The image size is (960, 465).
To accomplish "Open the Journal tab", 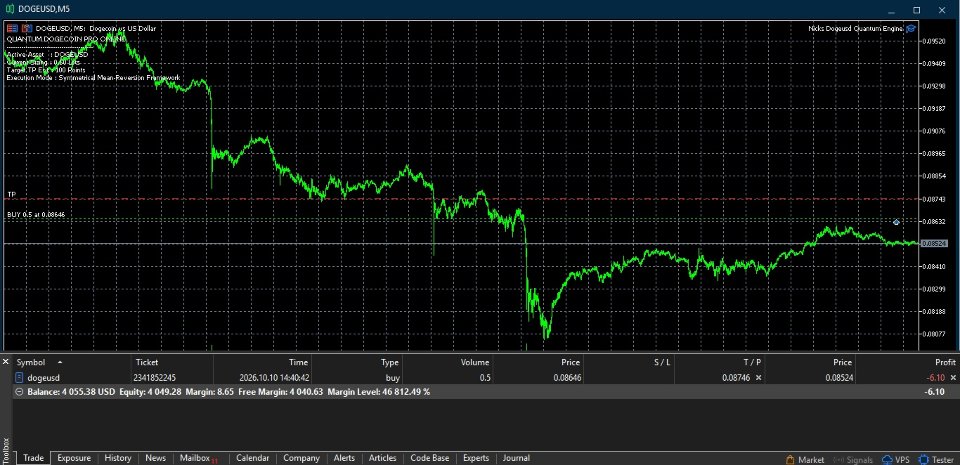I will coord(516,458).
